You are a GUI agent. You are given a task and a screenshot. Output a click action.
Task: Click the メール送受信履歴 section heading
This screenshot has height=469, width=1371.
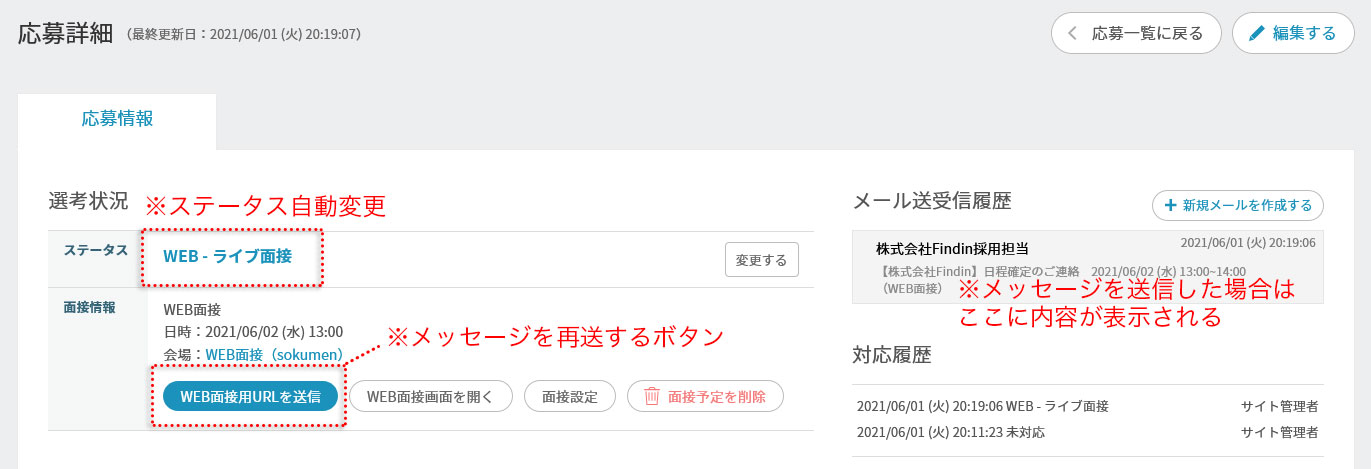[x=932, y=201]
